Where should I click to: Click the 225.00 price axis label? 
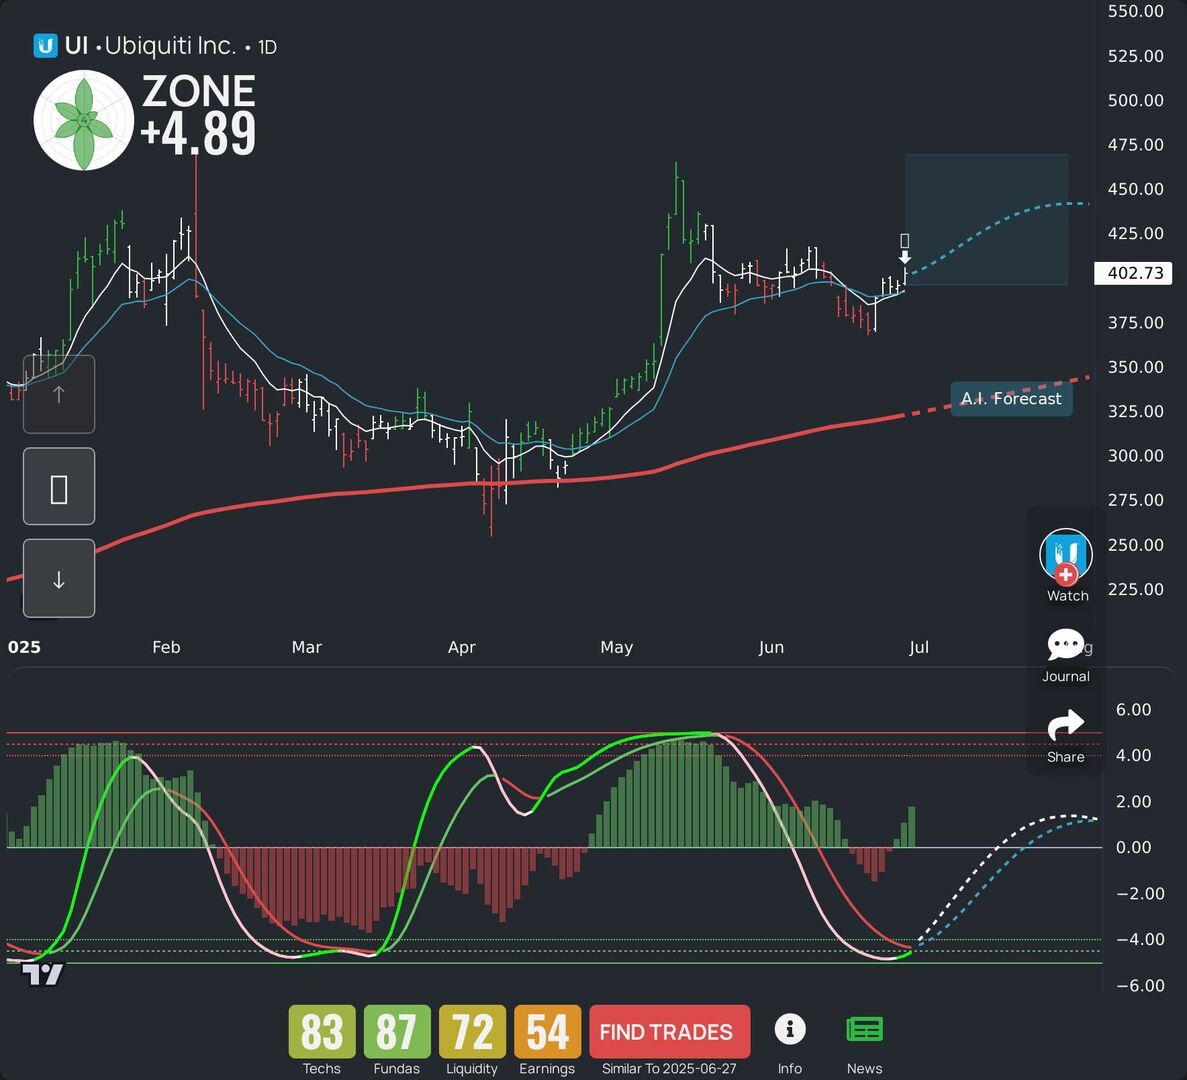[x=1136, y=589]
